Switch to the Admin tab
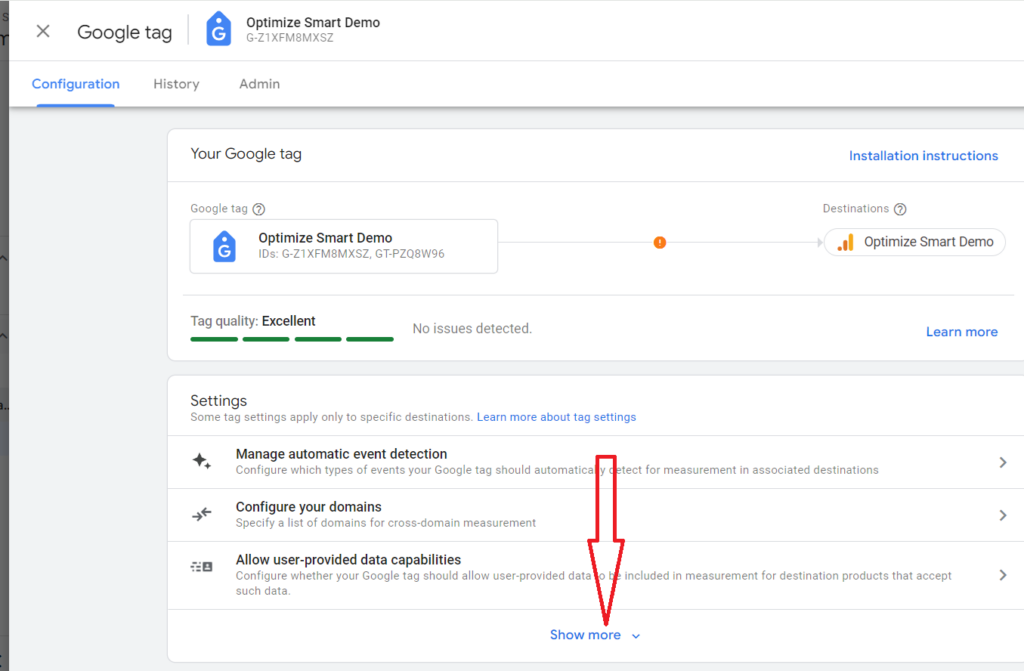 259,84
